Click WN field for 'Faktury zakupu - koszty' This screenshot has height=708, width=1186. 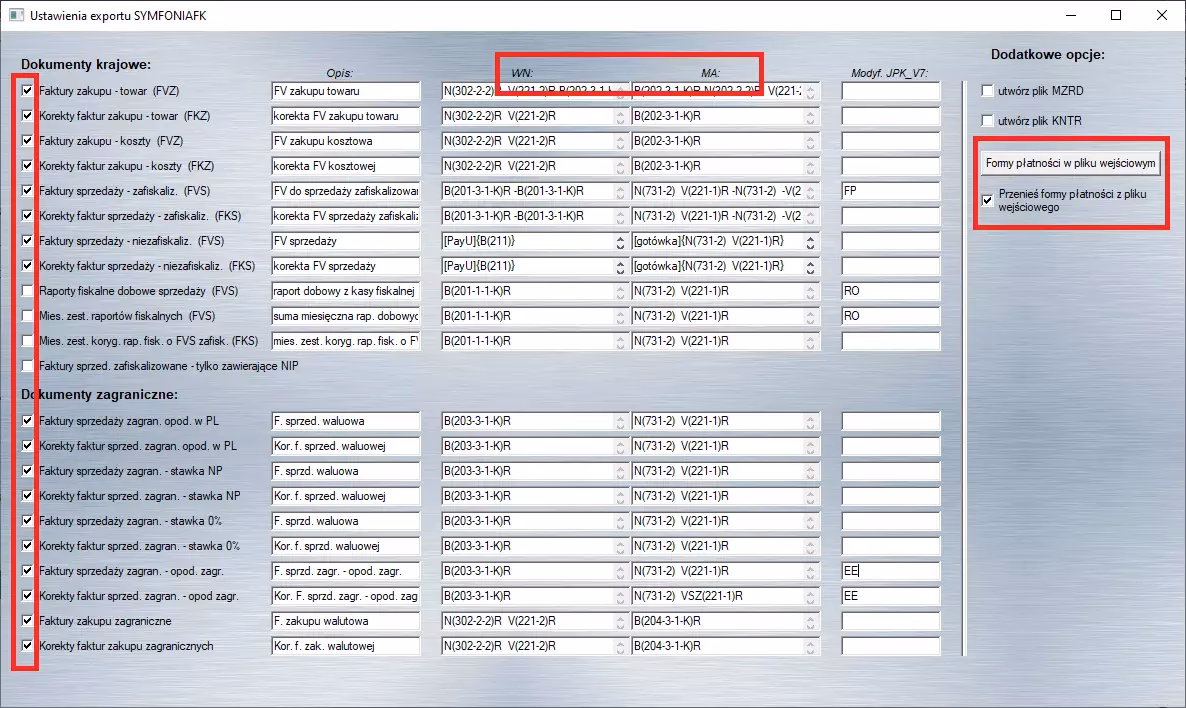(x=526, y=141)
